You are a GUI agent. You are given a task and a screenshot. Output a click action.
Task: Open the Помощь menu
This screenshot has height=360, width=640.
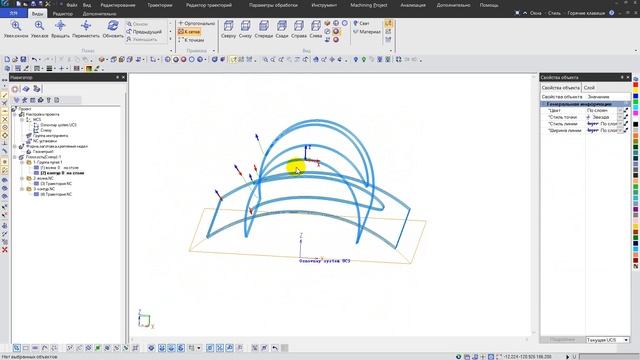(489, 5)
